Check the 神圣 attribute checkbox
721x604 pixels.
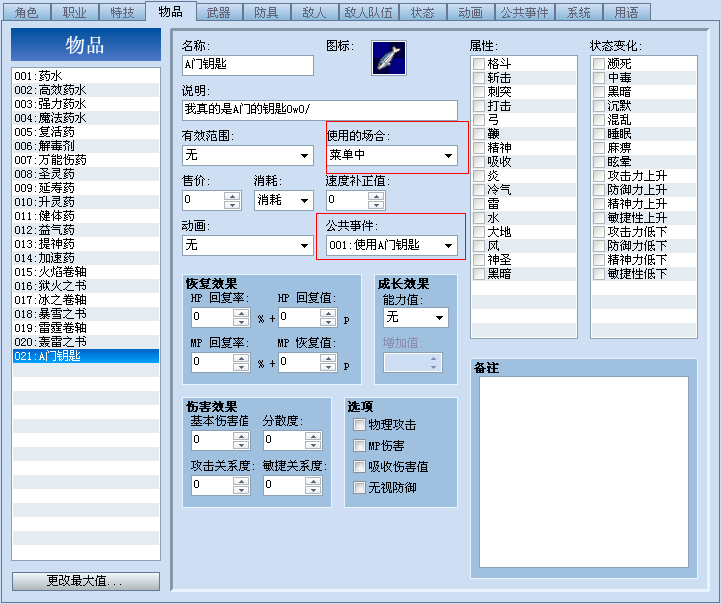(x=479, y=260)
